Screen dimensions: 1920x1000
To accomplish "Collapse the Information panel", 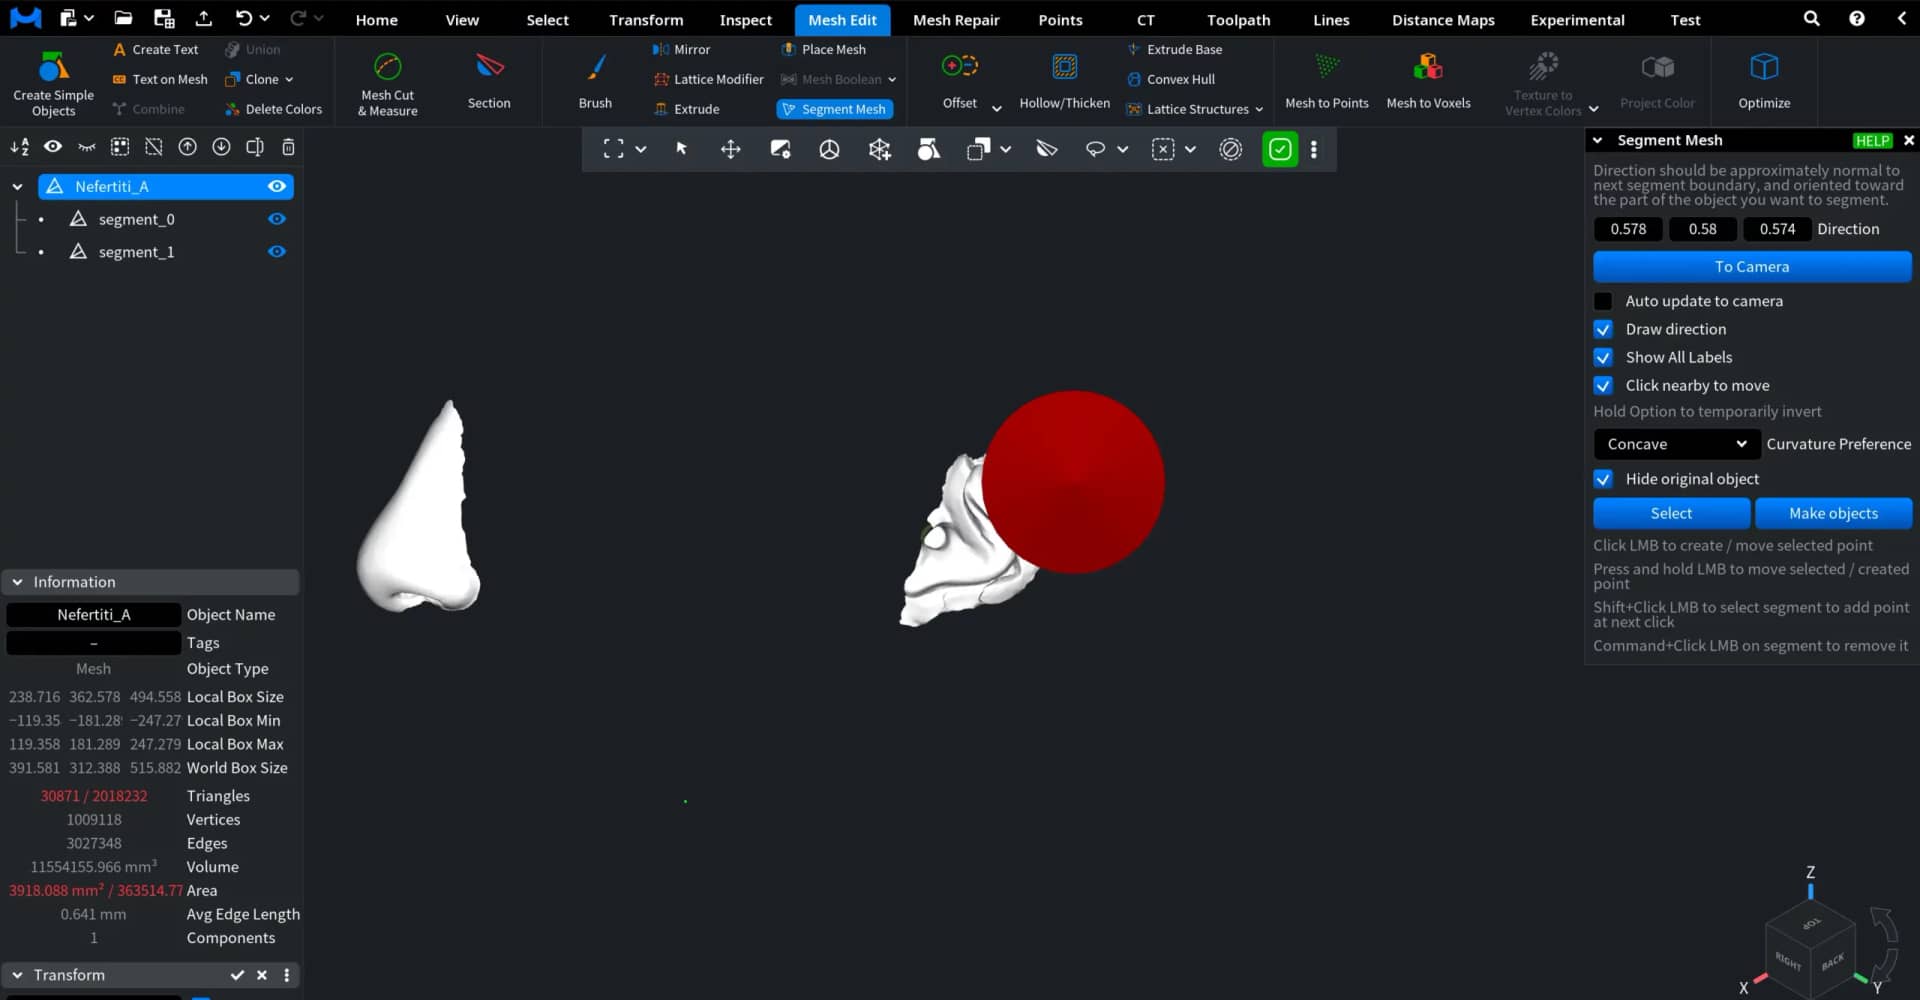I will click(17, 582).
